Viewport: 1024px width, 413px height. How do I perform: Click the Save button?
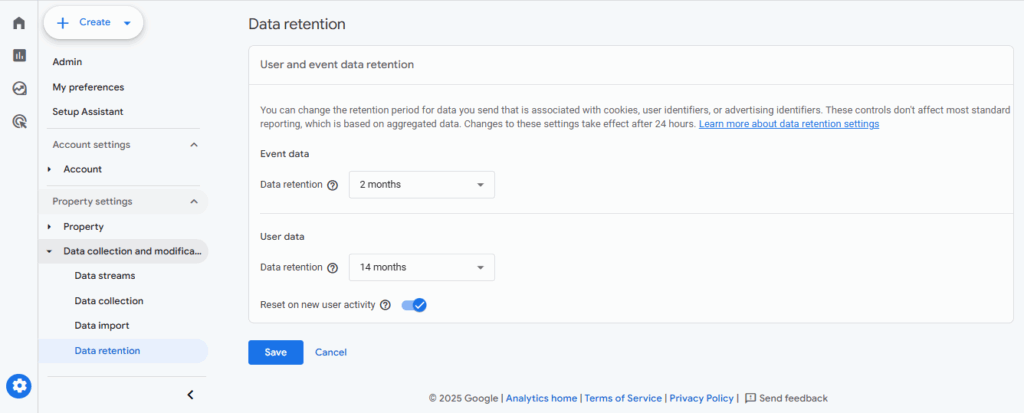coord(276,352)
